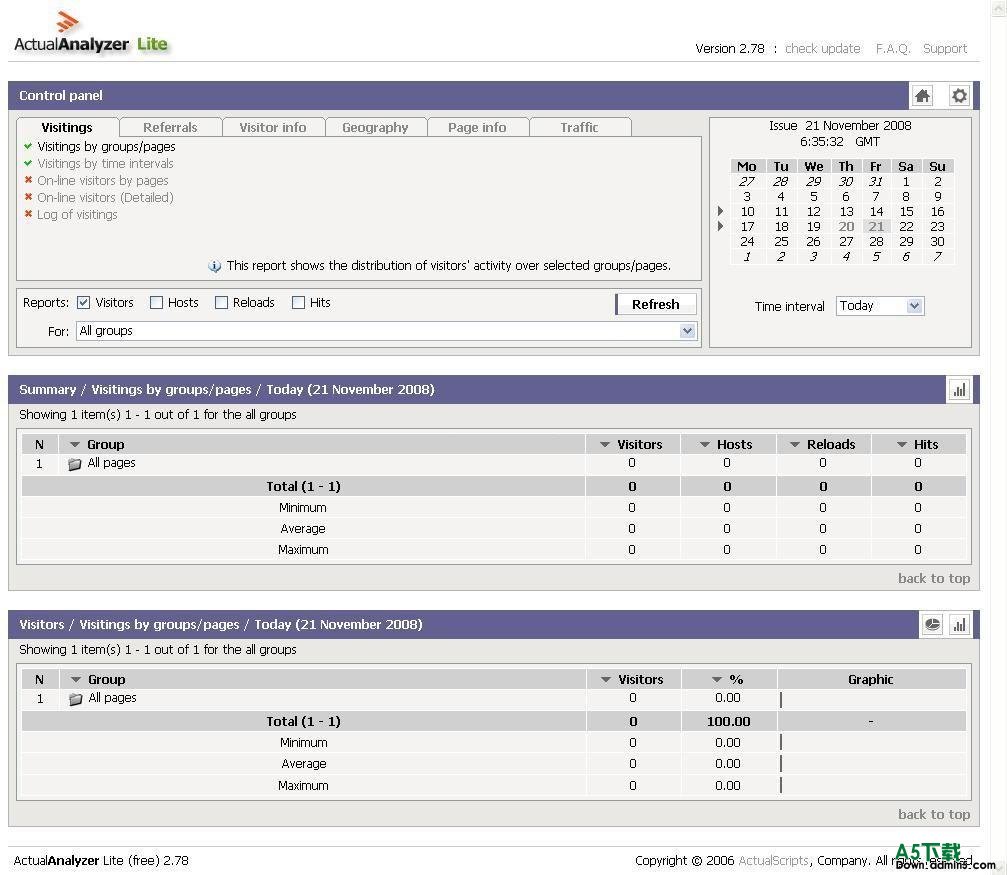Click the All pages folder icon in Visitors table
Screen dimensions: 1007x875
[x=75, y=699]
